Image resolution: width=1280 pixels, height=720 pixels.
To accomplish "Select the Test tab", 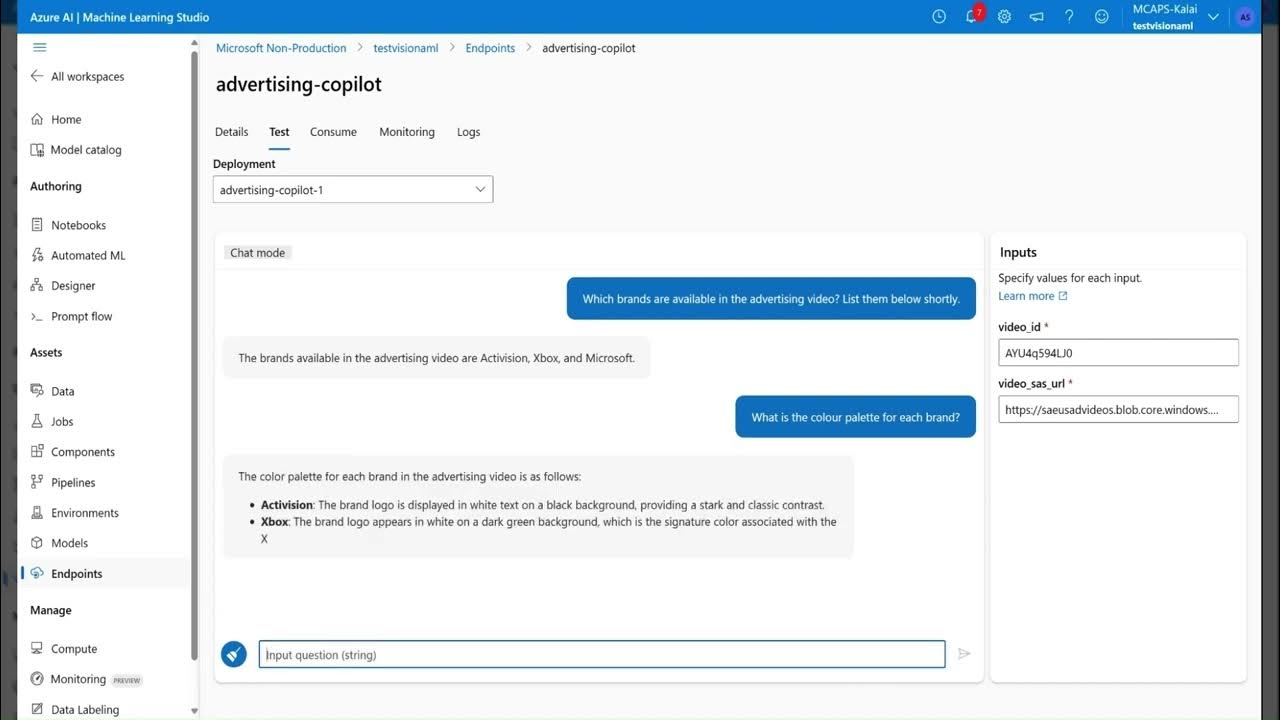I will coord(279,132).
